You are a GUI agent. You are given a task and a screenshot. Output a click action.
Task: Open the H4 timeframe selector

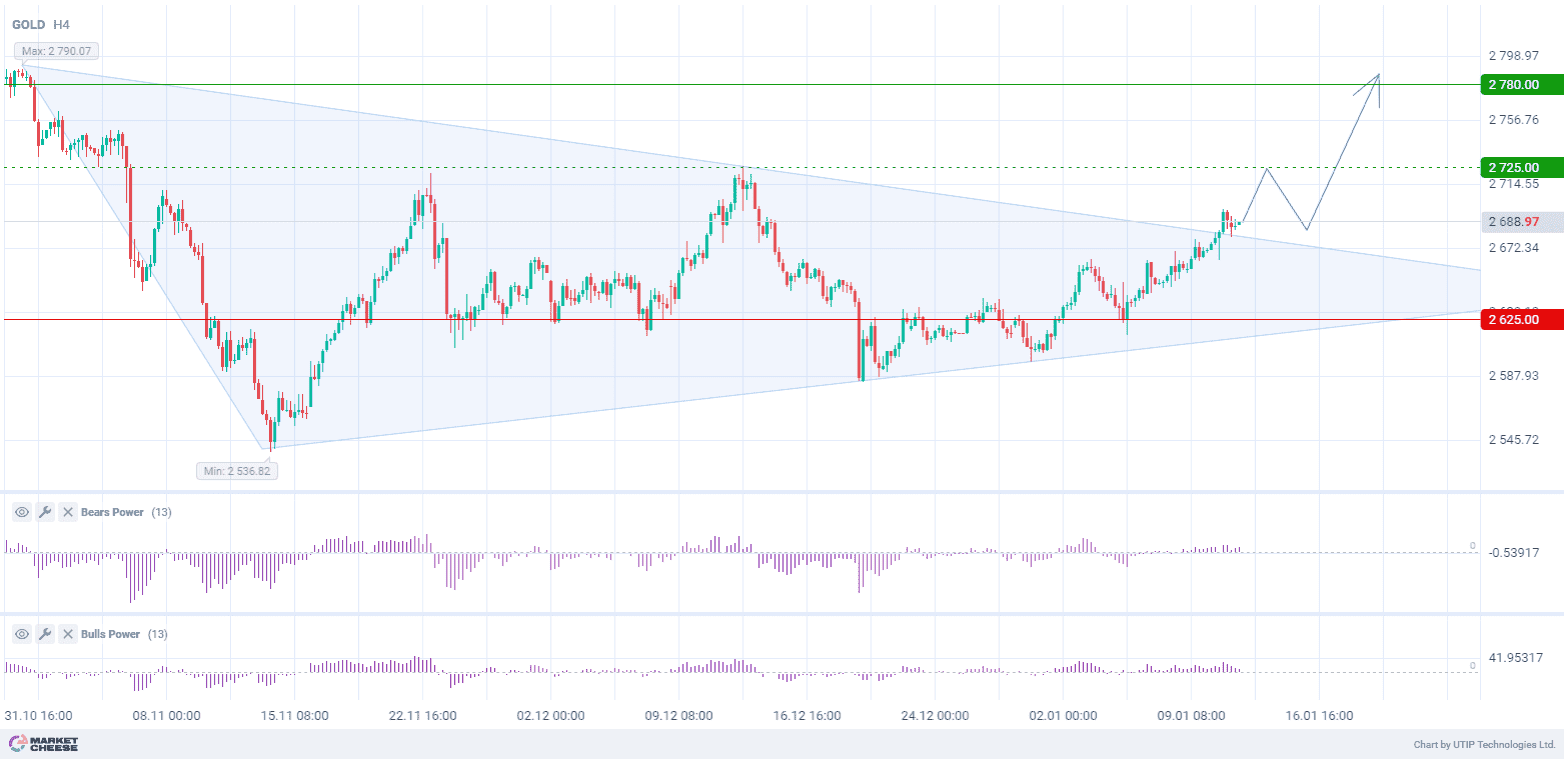(62, 24)
